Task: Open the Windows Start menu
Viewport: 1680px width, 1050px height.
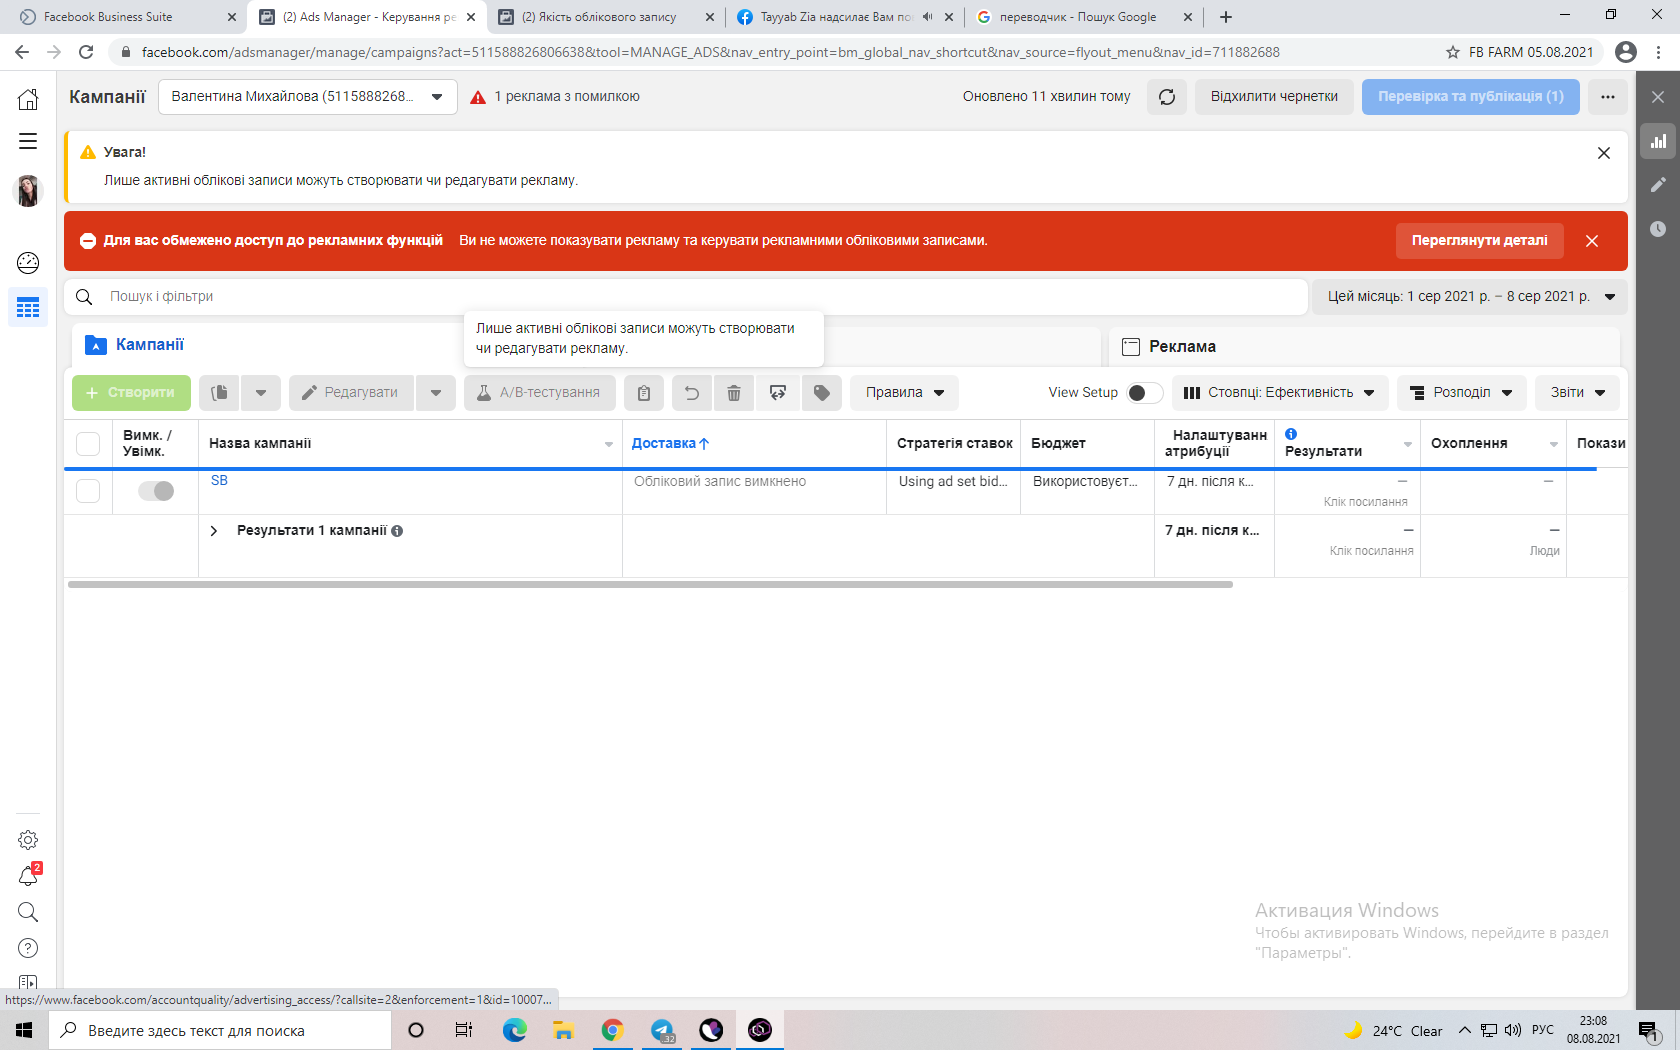Action: pos(24,1030)
